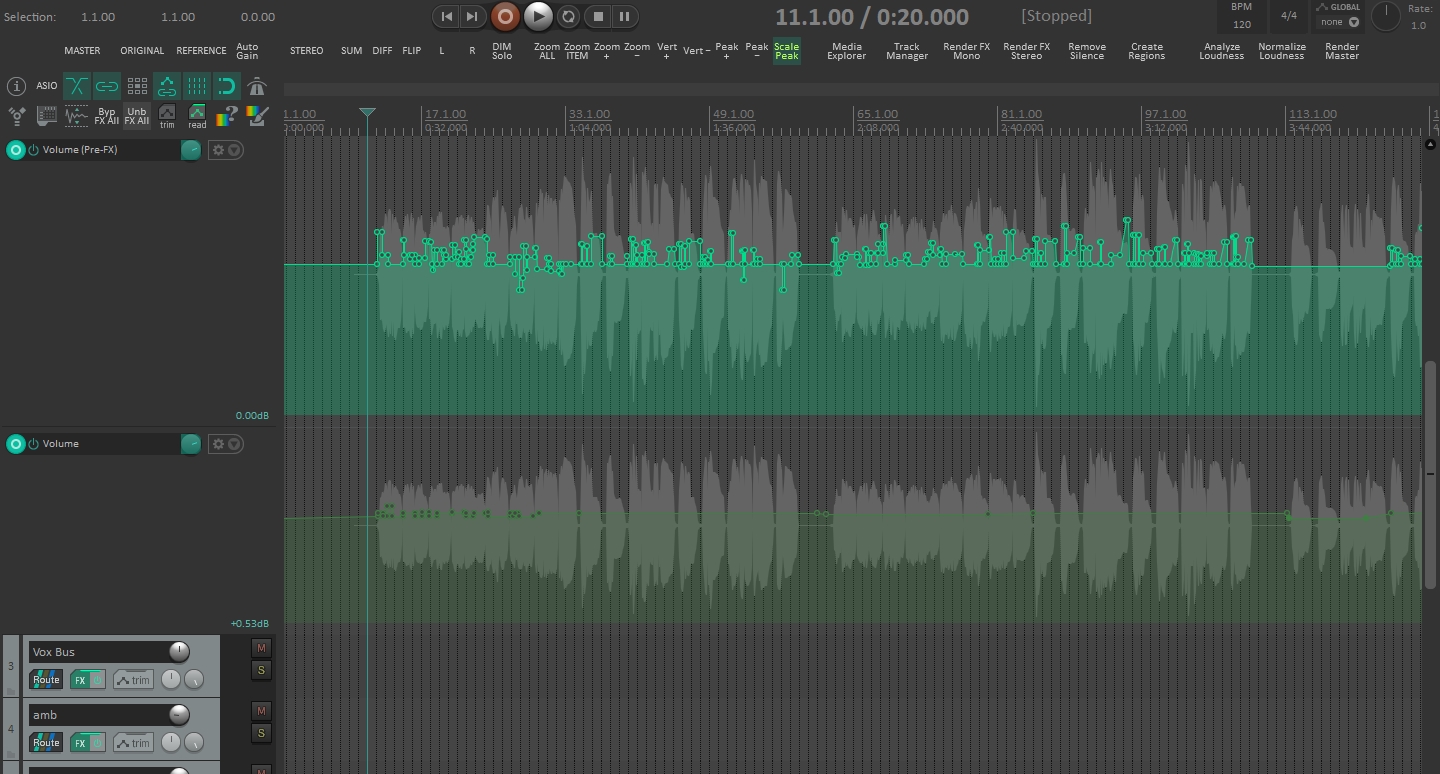The width and height of the screenshot is (1440, 774).
Task: Open Media Explorer
Action: click(847, 51)
